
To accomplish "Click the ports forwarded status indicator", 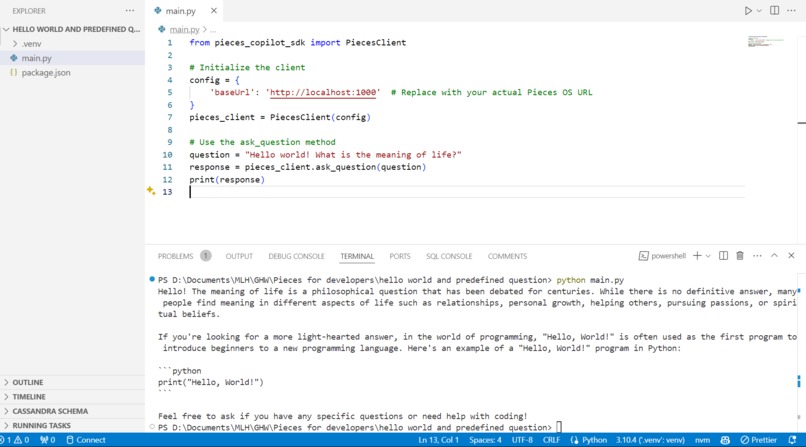I will point(47,440).
